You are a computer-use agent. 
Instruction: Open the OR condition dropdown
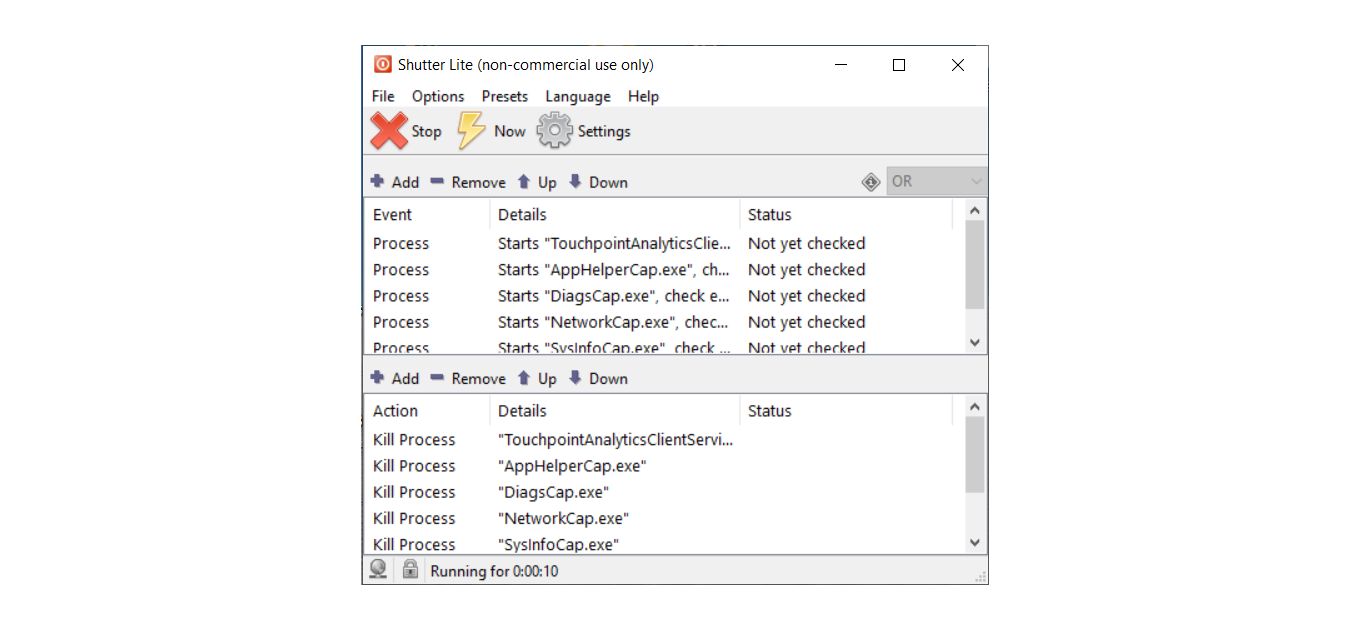(x=937, y=182)
